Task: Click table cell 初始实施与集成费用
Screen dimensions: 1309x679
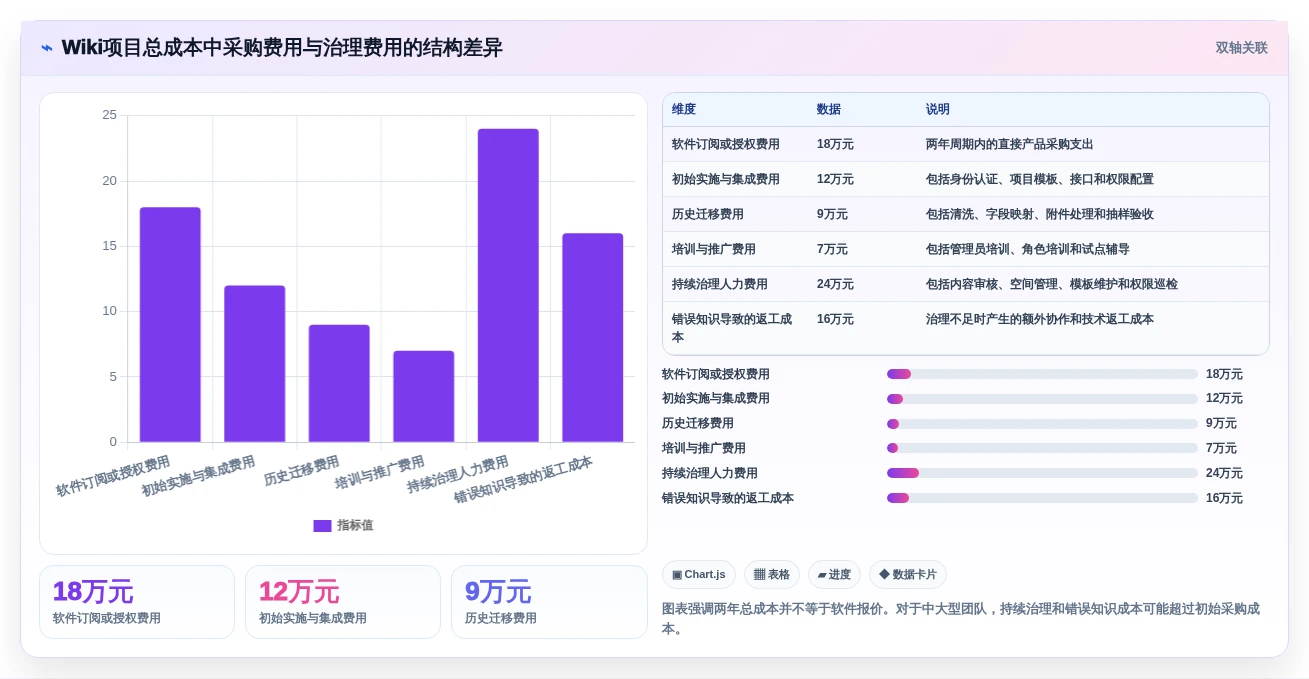Action: [726, 179]
